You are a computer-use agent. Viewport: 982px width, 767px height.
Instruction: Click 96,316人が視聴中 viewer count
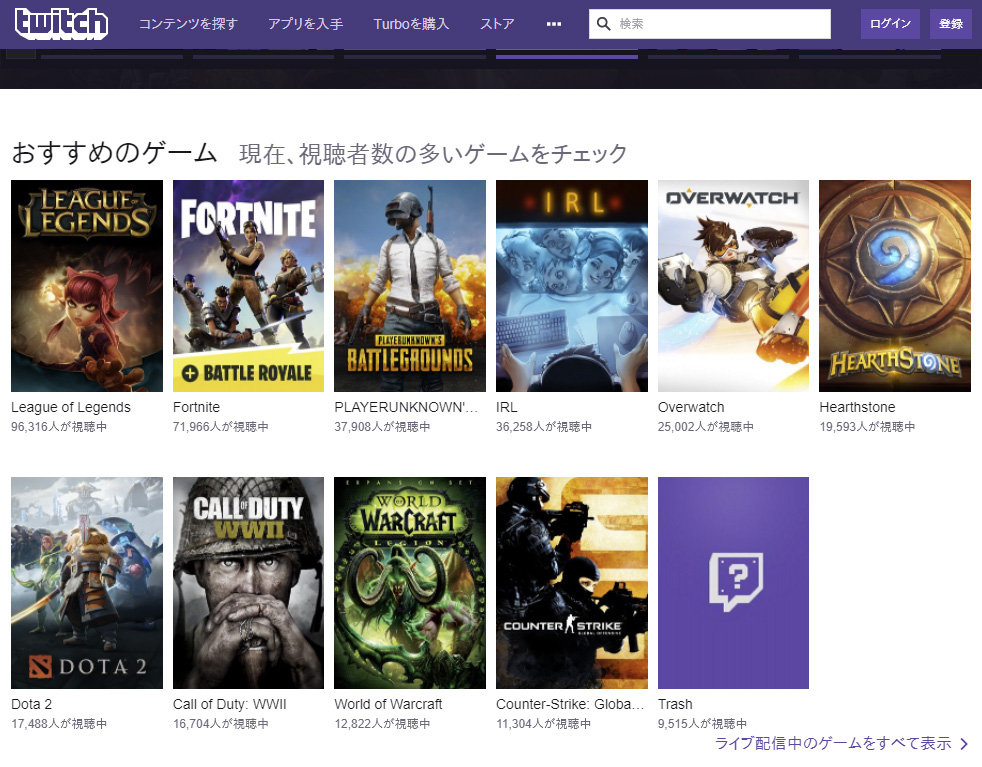pyautogui.click(x=59, y=426)
